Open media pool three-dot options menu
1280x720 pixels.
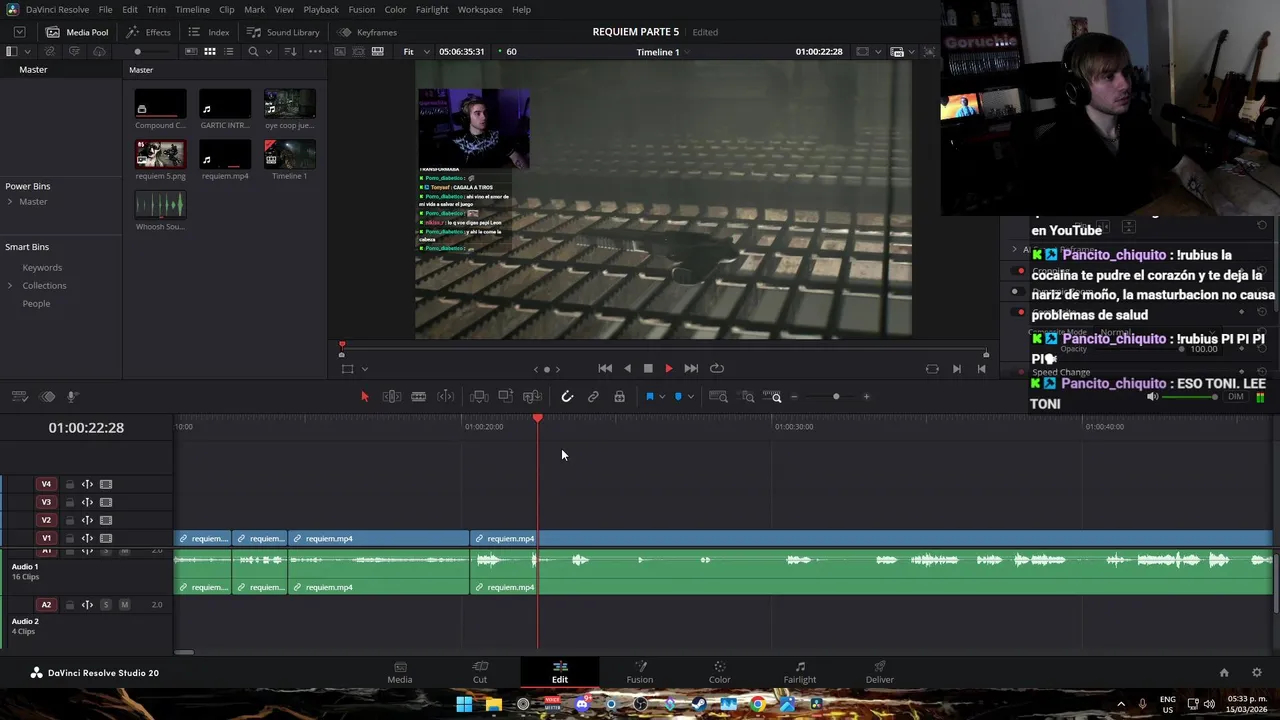point(315,51)
